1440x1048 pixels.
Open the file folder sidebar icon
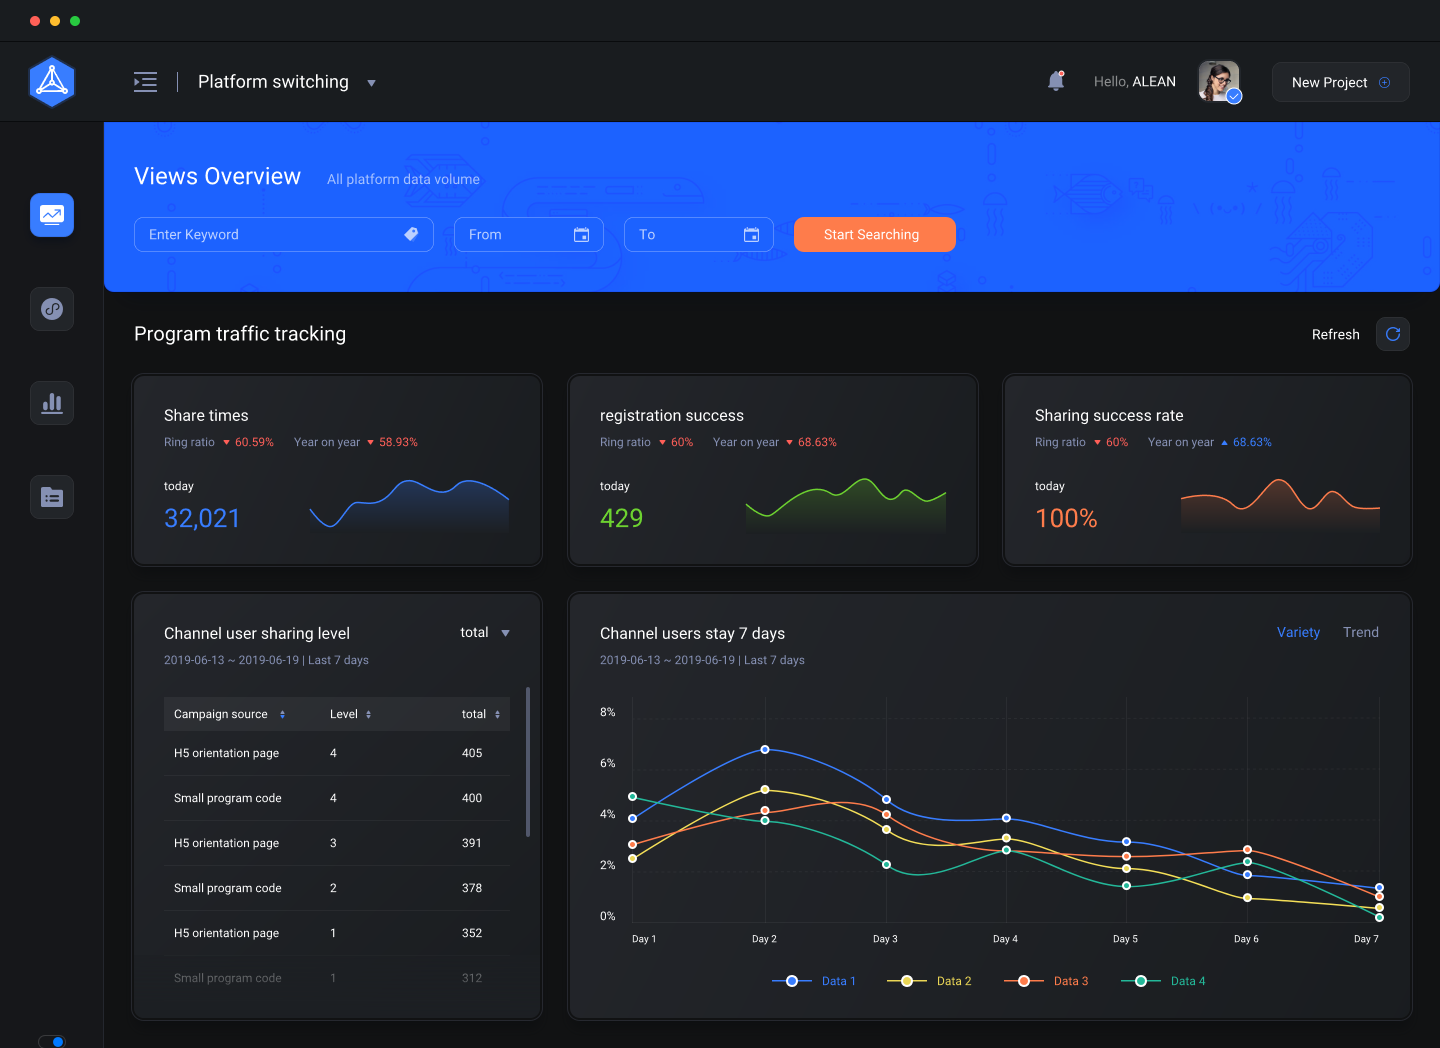pos(52,497)
